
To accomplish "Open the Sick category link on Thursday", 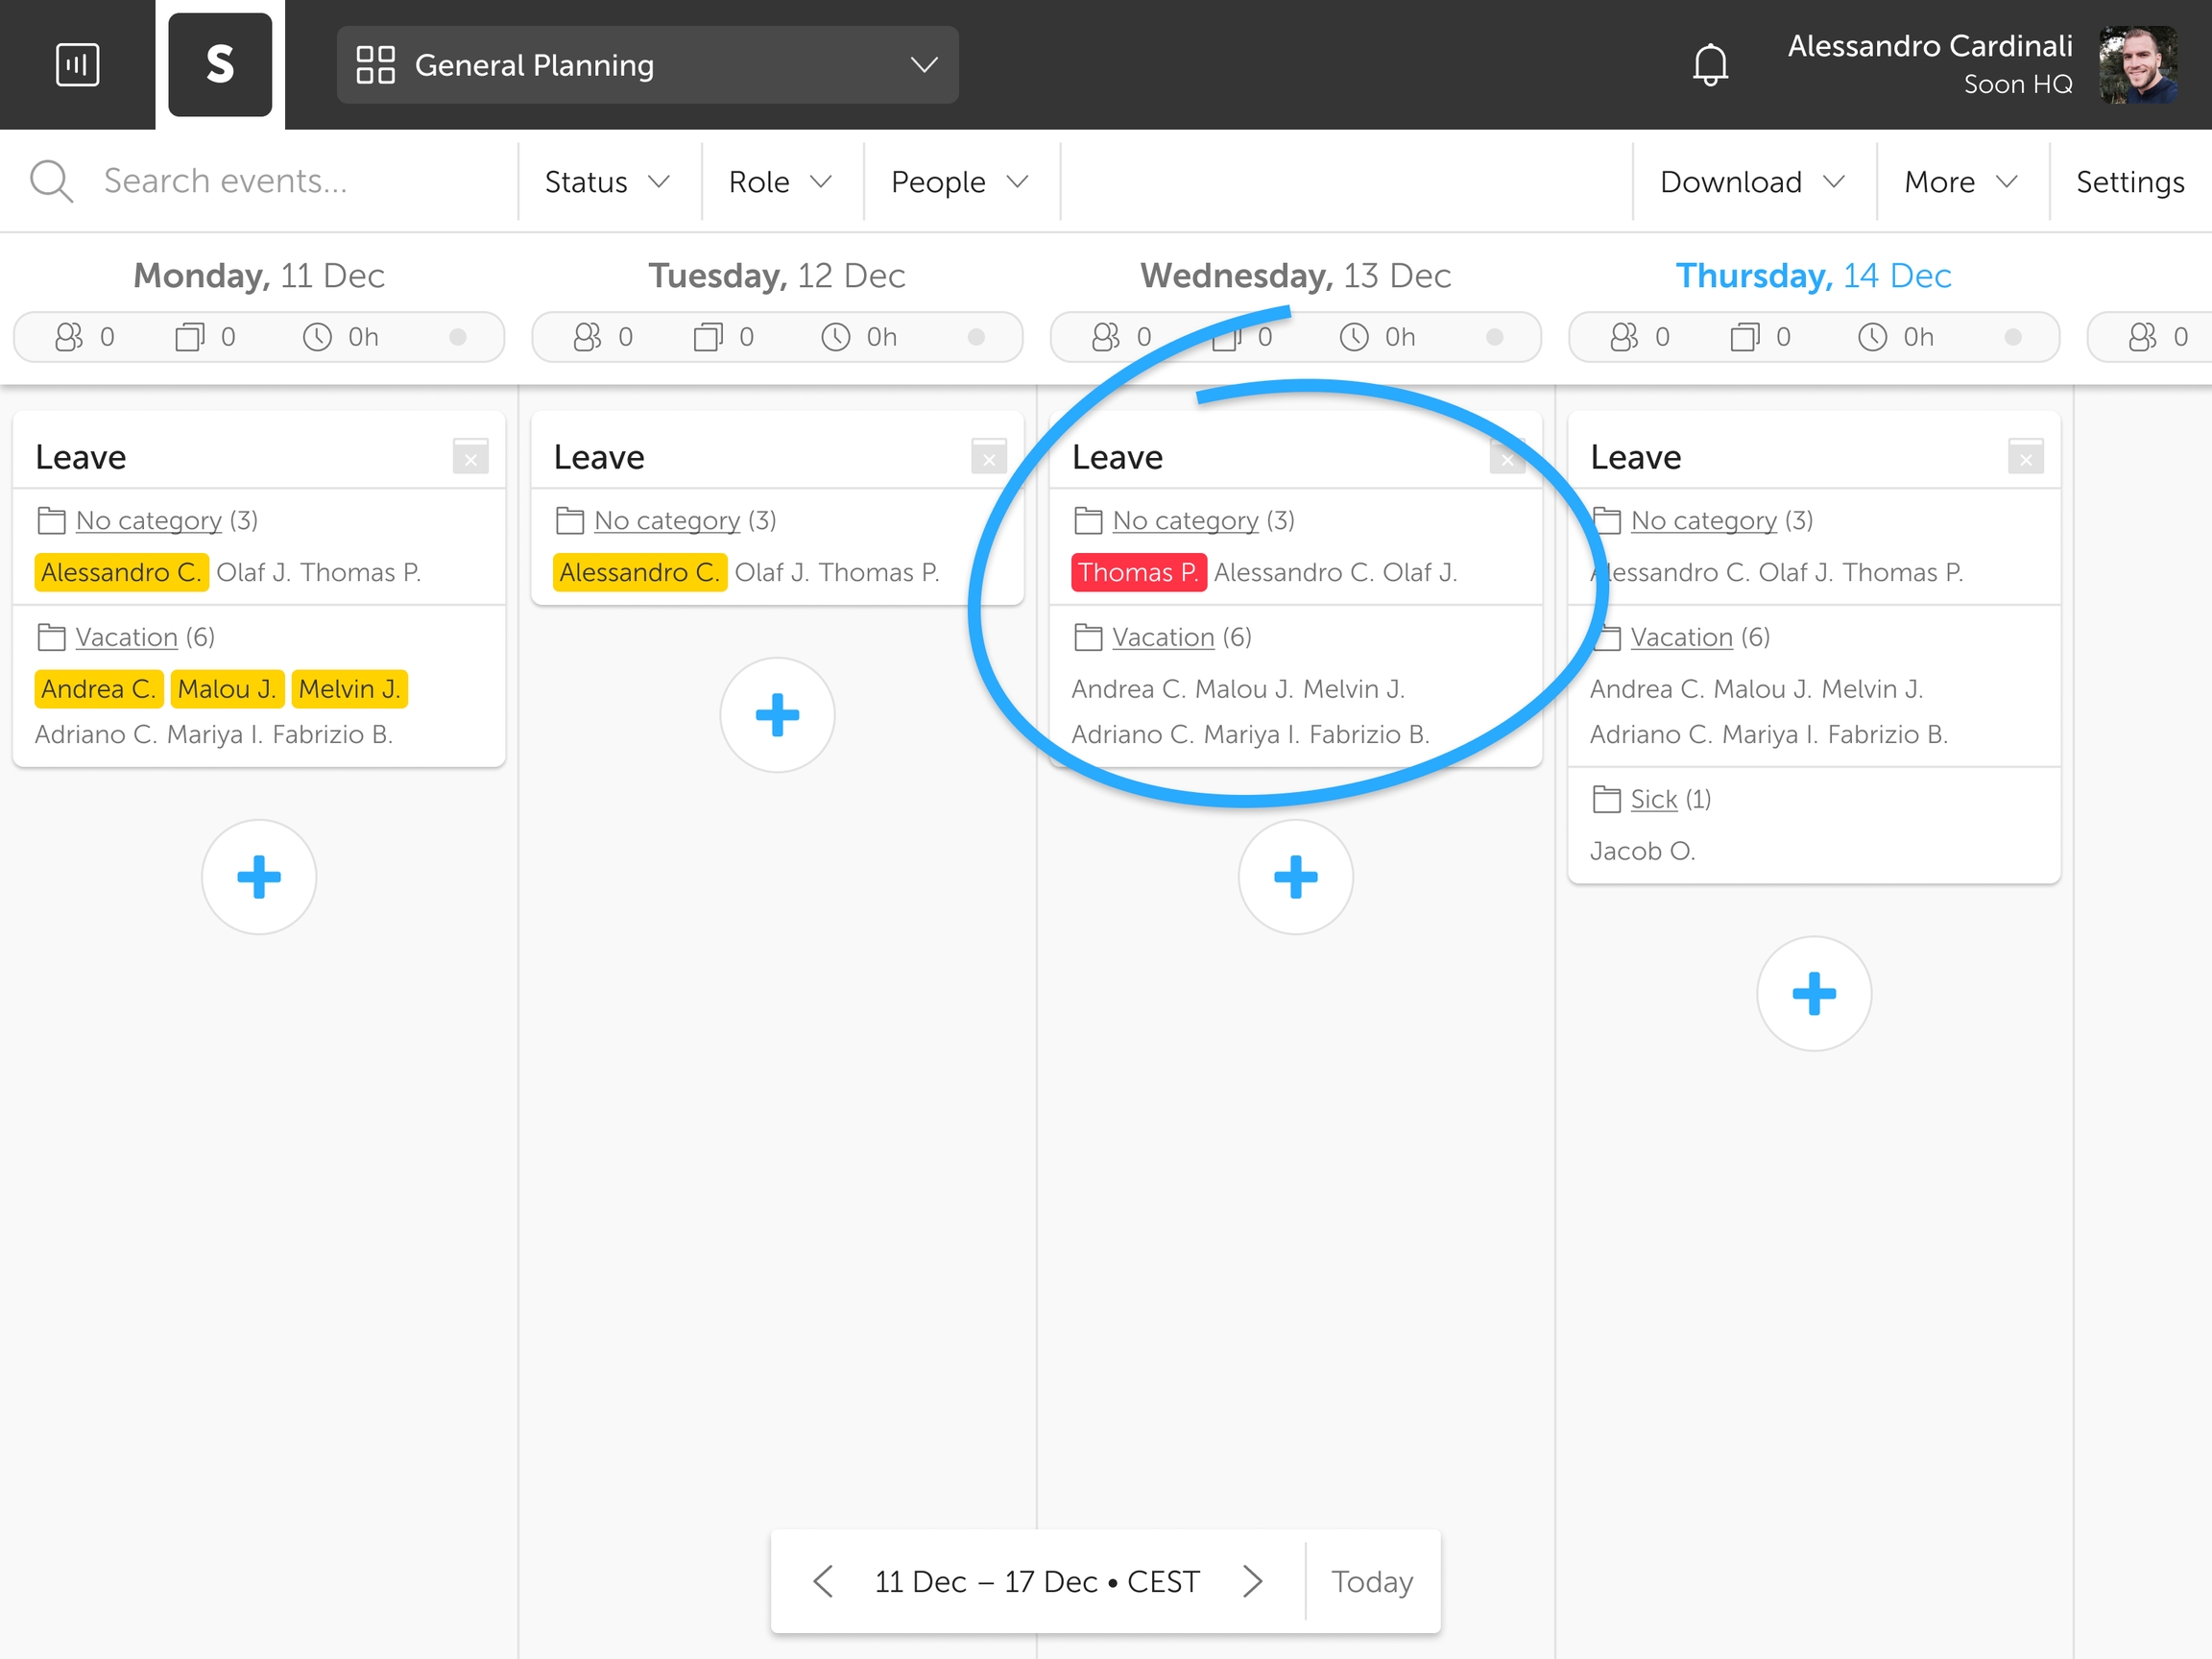I will click(1653, 799).
